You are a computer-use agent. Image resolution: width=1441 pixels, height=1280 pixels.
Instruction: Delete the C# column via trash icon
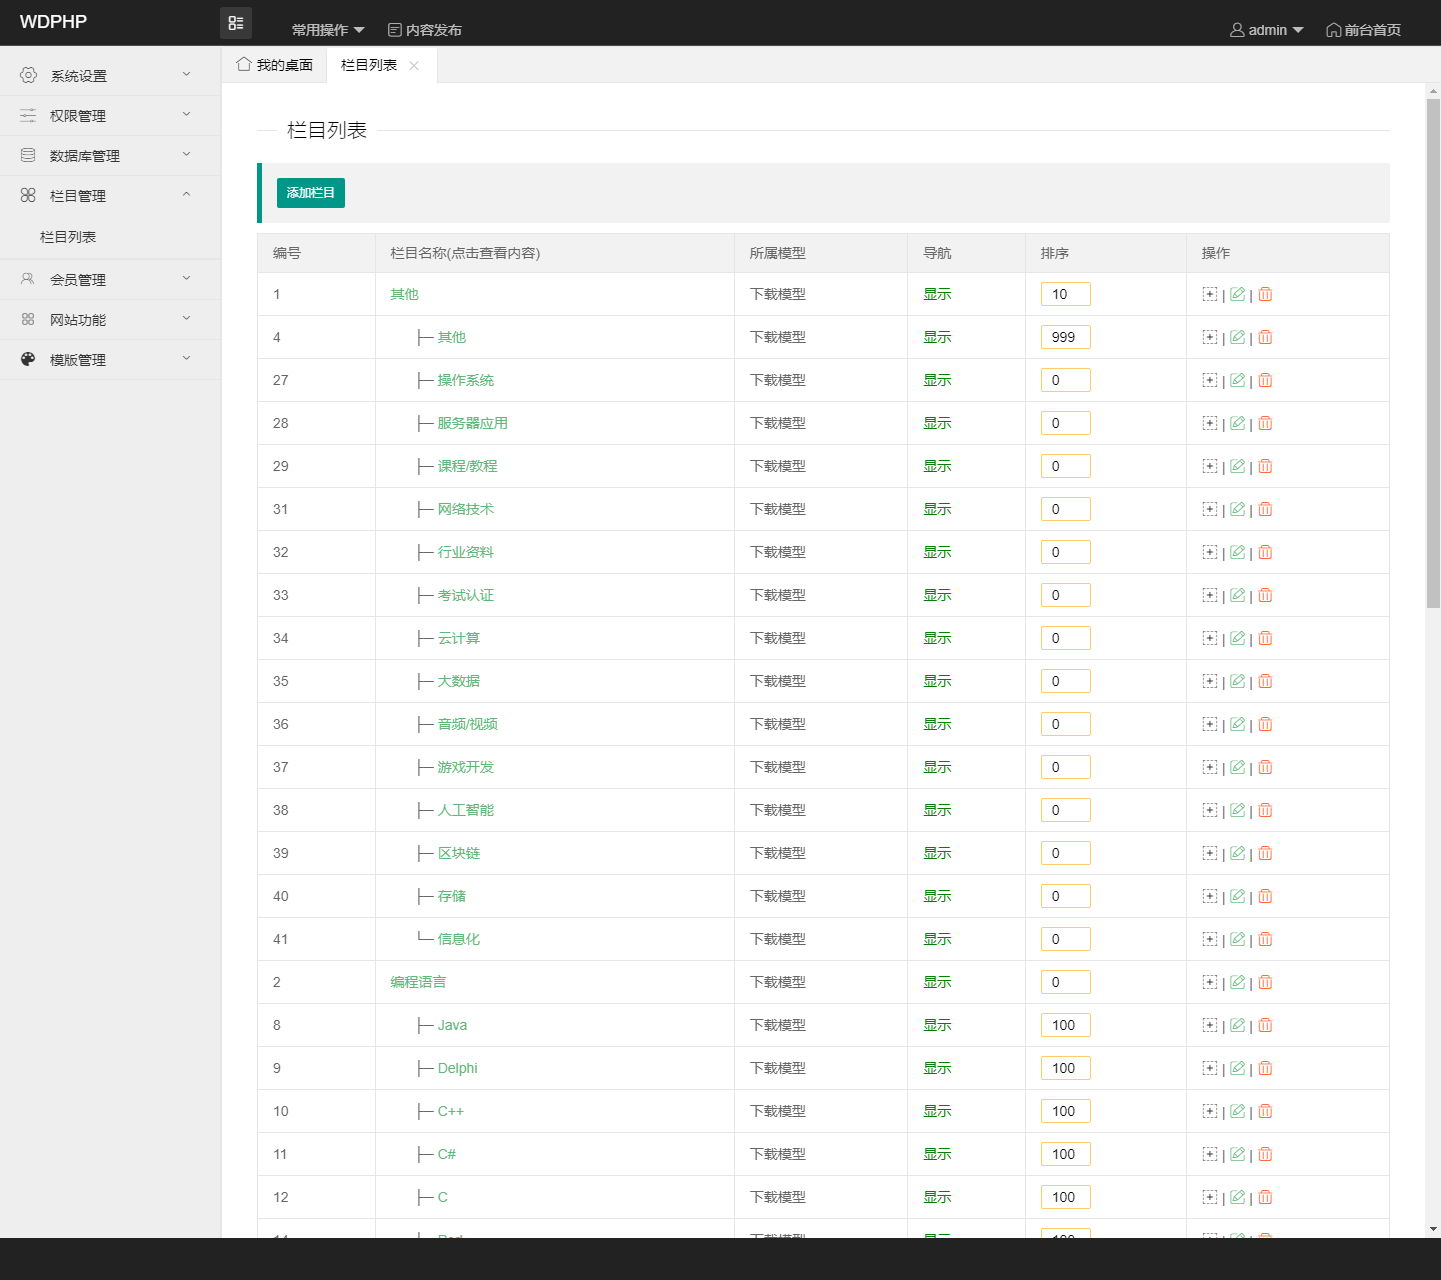(x=1265, y=1154)
